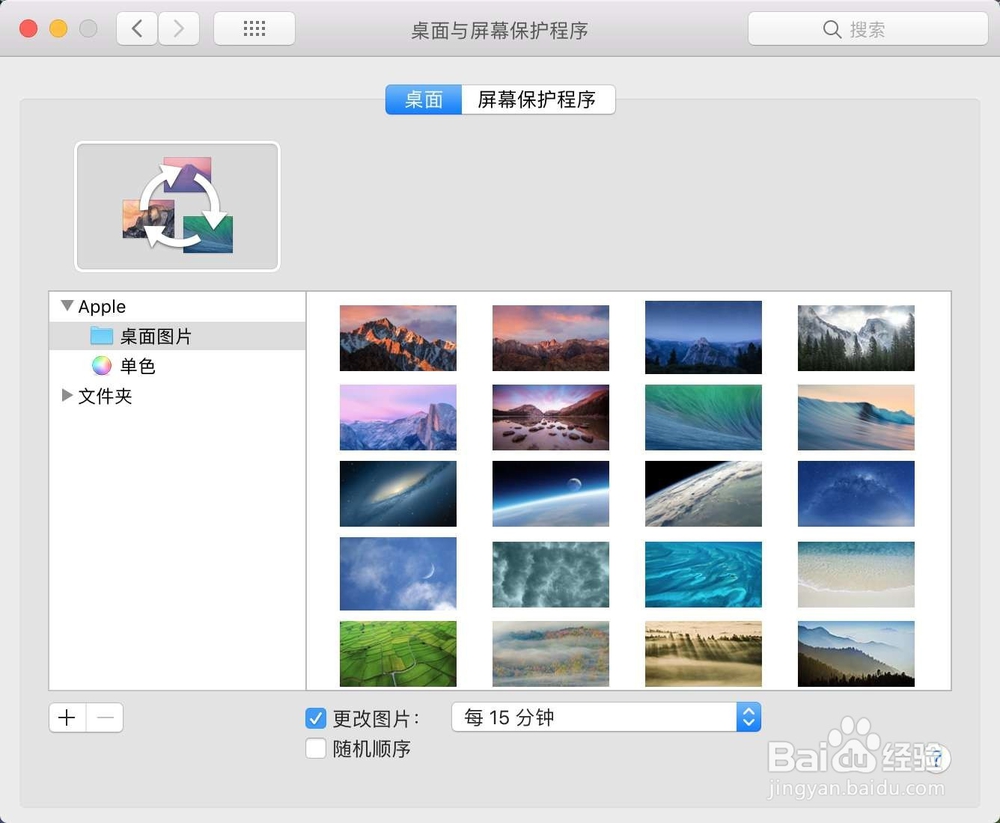This screenshot has width=1000, height=823.
Task: Enable the 随机顺序 checkbox
Action: click(316, 748)
